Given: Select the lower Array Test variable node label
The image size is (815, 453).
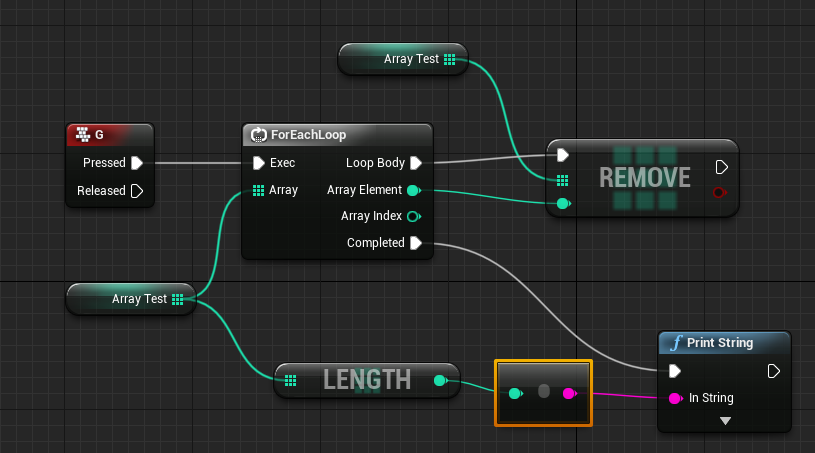Looking at the screenshot, I should 139,299.
